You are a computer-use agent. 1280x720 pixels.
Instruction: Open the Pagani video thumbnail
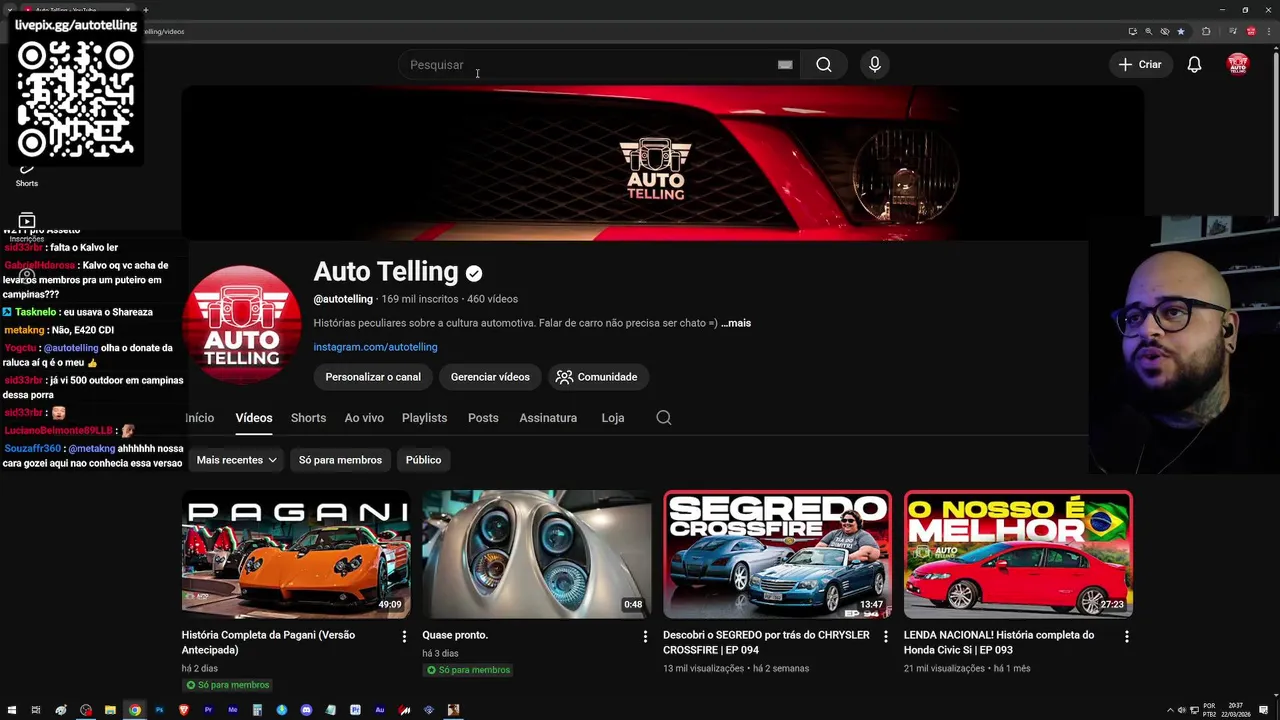[296, 554]
